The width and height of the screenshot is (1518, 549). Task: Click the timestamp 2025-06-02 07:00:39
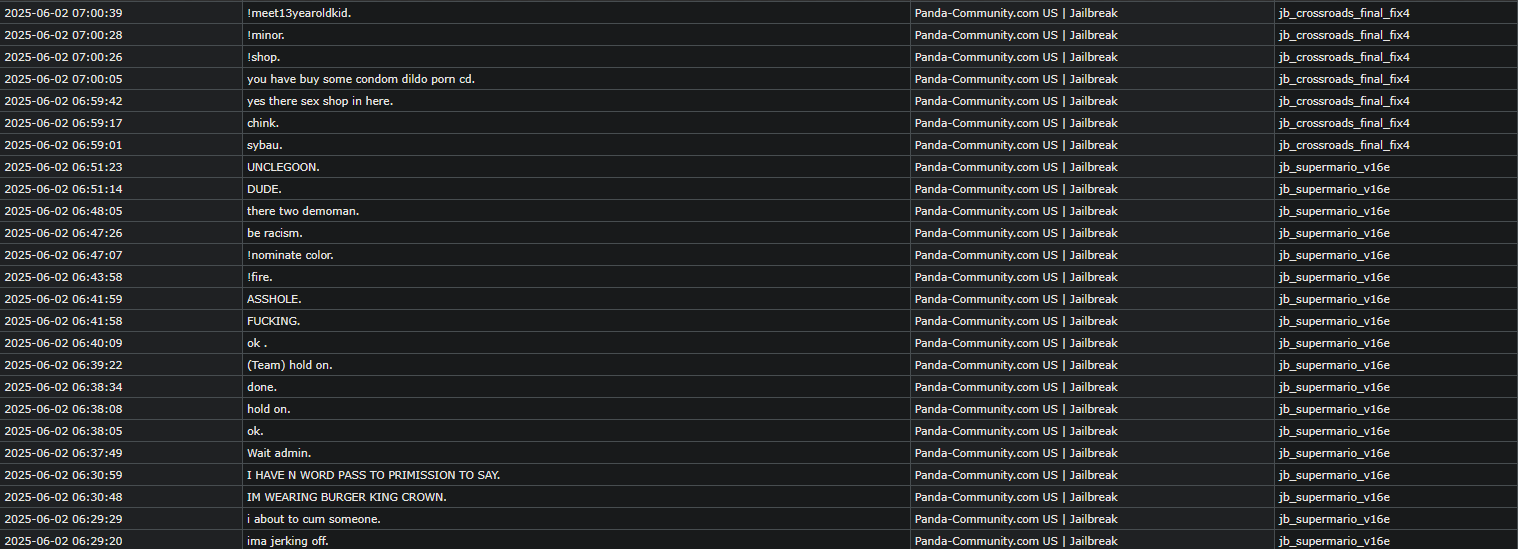click(x=63, y=13)
